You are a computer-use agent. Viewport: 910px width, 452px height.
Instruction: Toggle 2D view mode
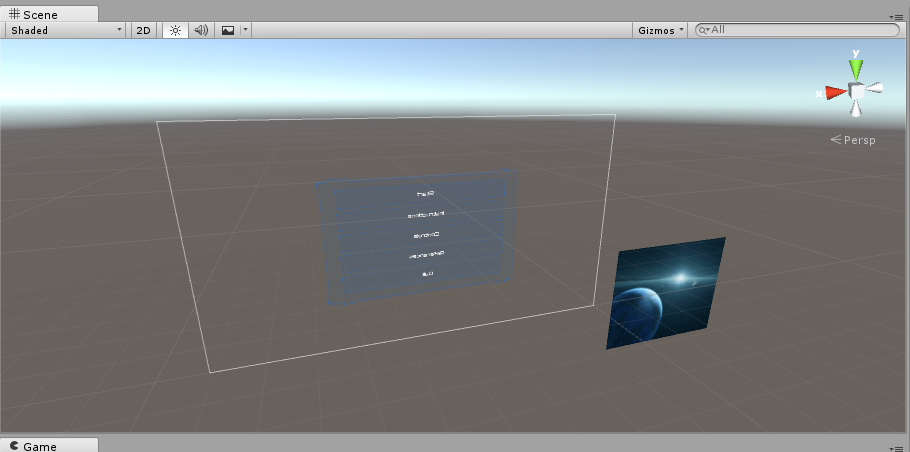pyautogui.click(x=143, y=30)
